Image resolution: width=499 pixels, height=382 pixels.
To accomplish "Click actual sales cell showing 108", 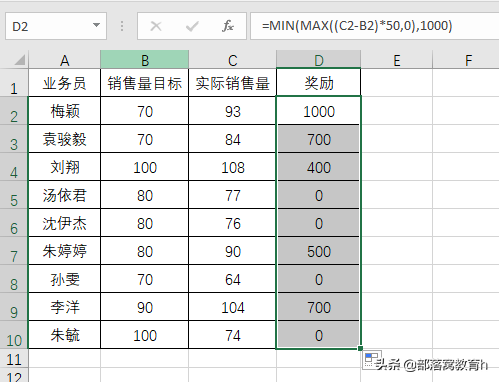I will coord(232,167).
